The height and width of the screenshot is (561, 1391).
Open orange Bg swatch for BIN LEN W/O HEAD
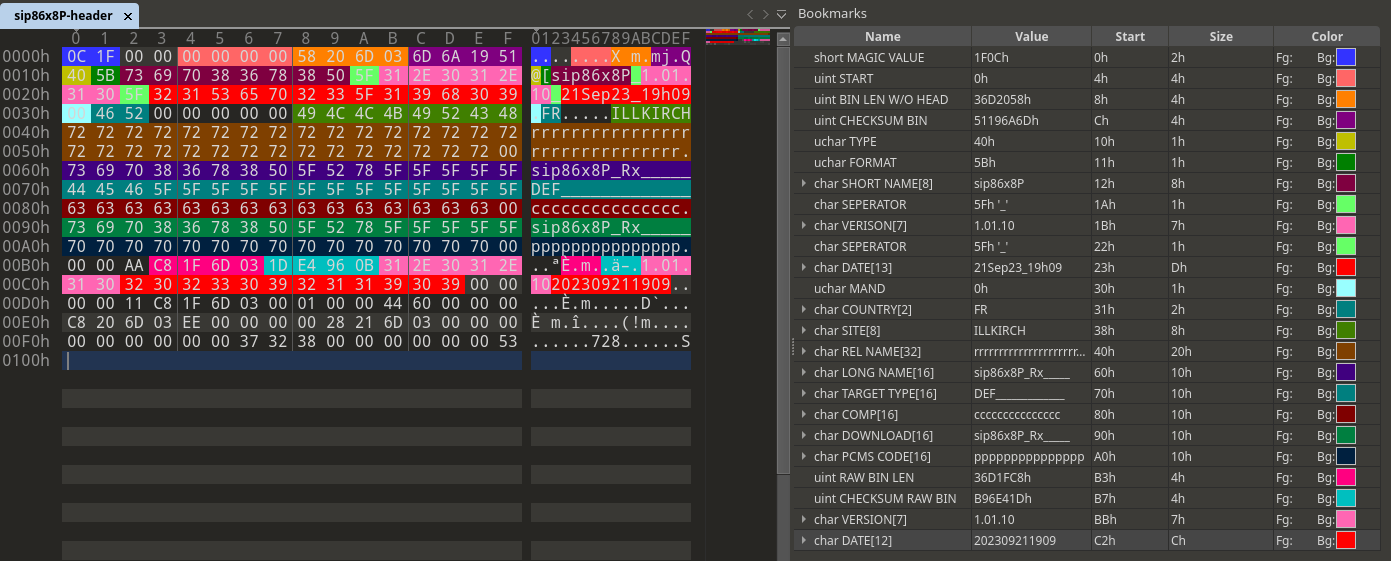[x=1346, y=99]
